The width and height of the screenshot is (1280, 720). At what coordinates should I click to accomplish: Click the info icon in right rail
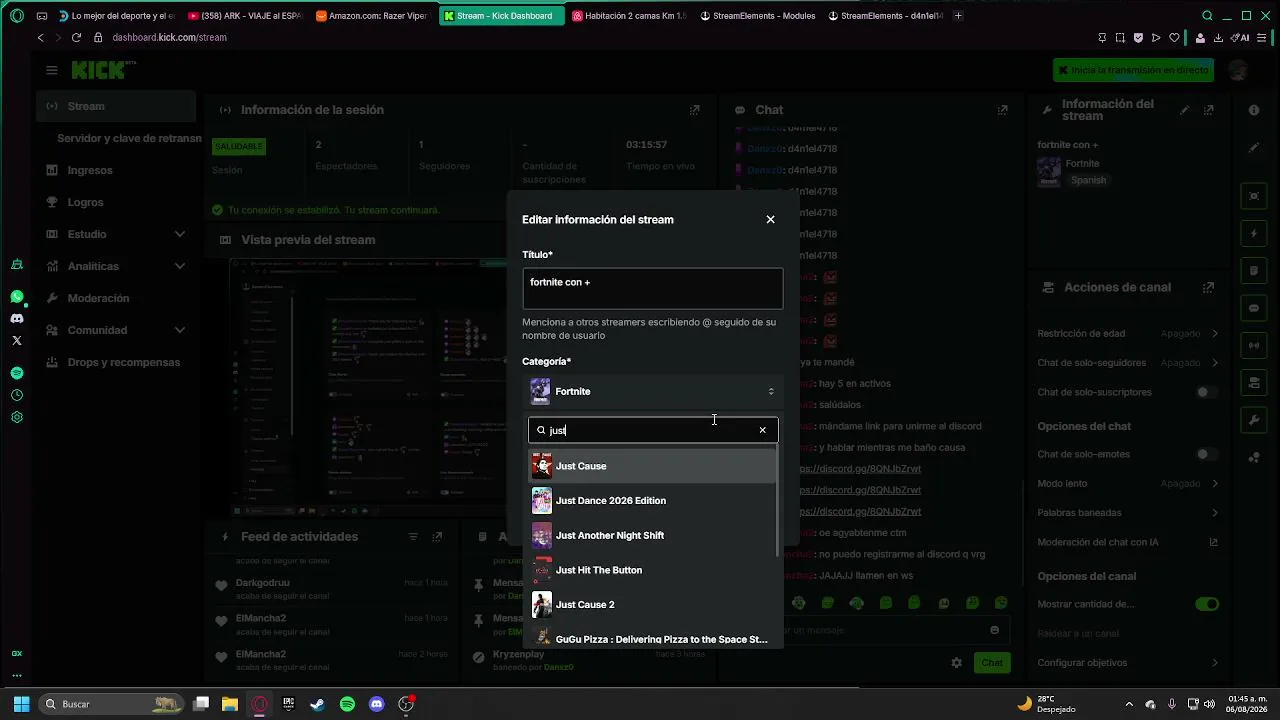point(1254,110)
